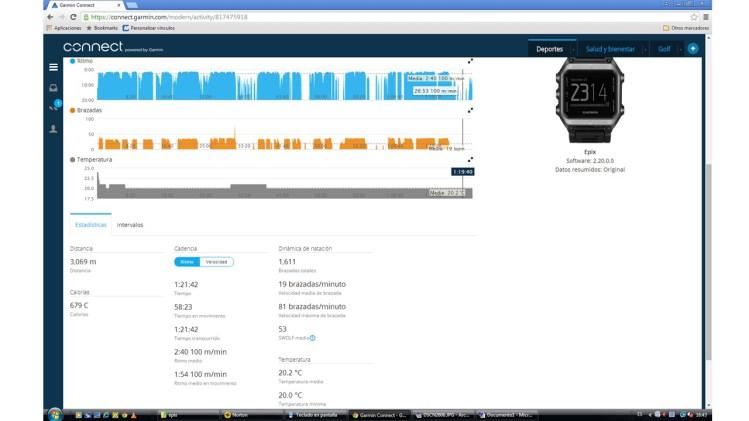
Task: Toggle the Brazadas series legend dot
Action: (73, 110)
